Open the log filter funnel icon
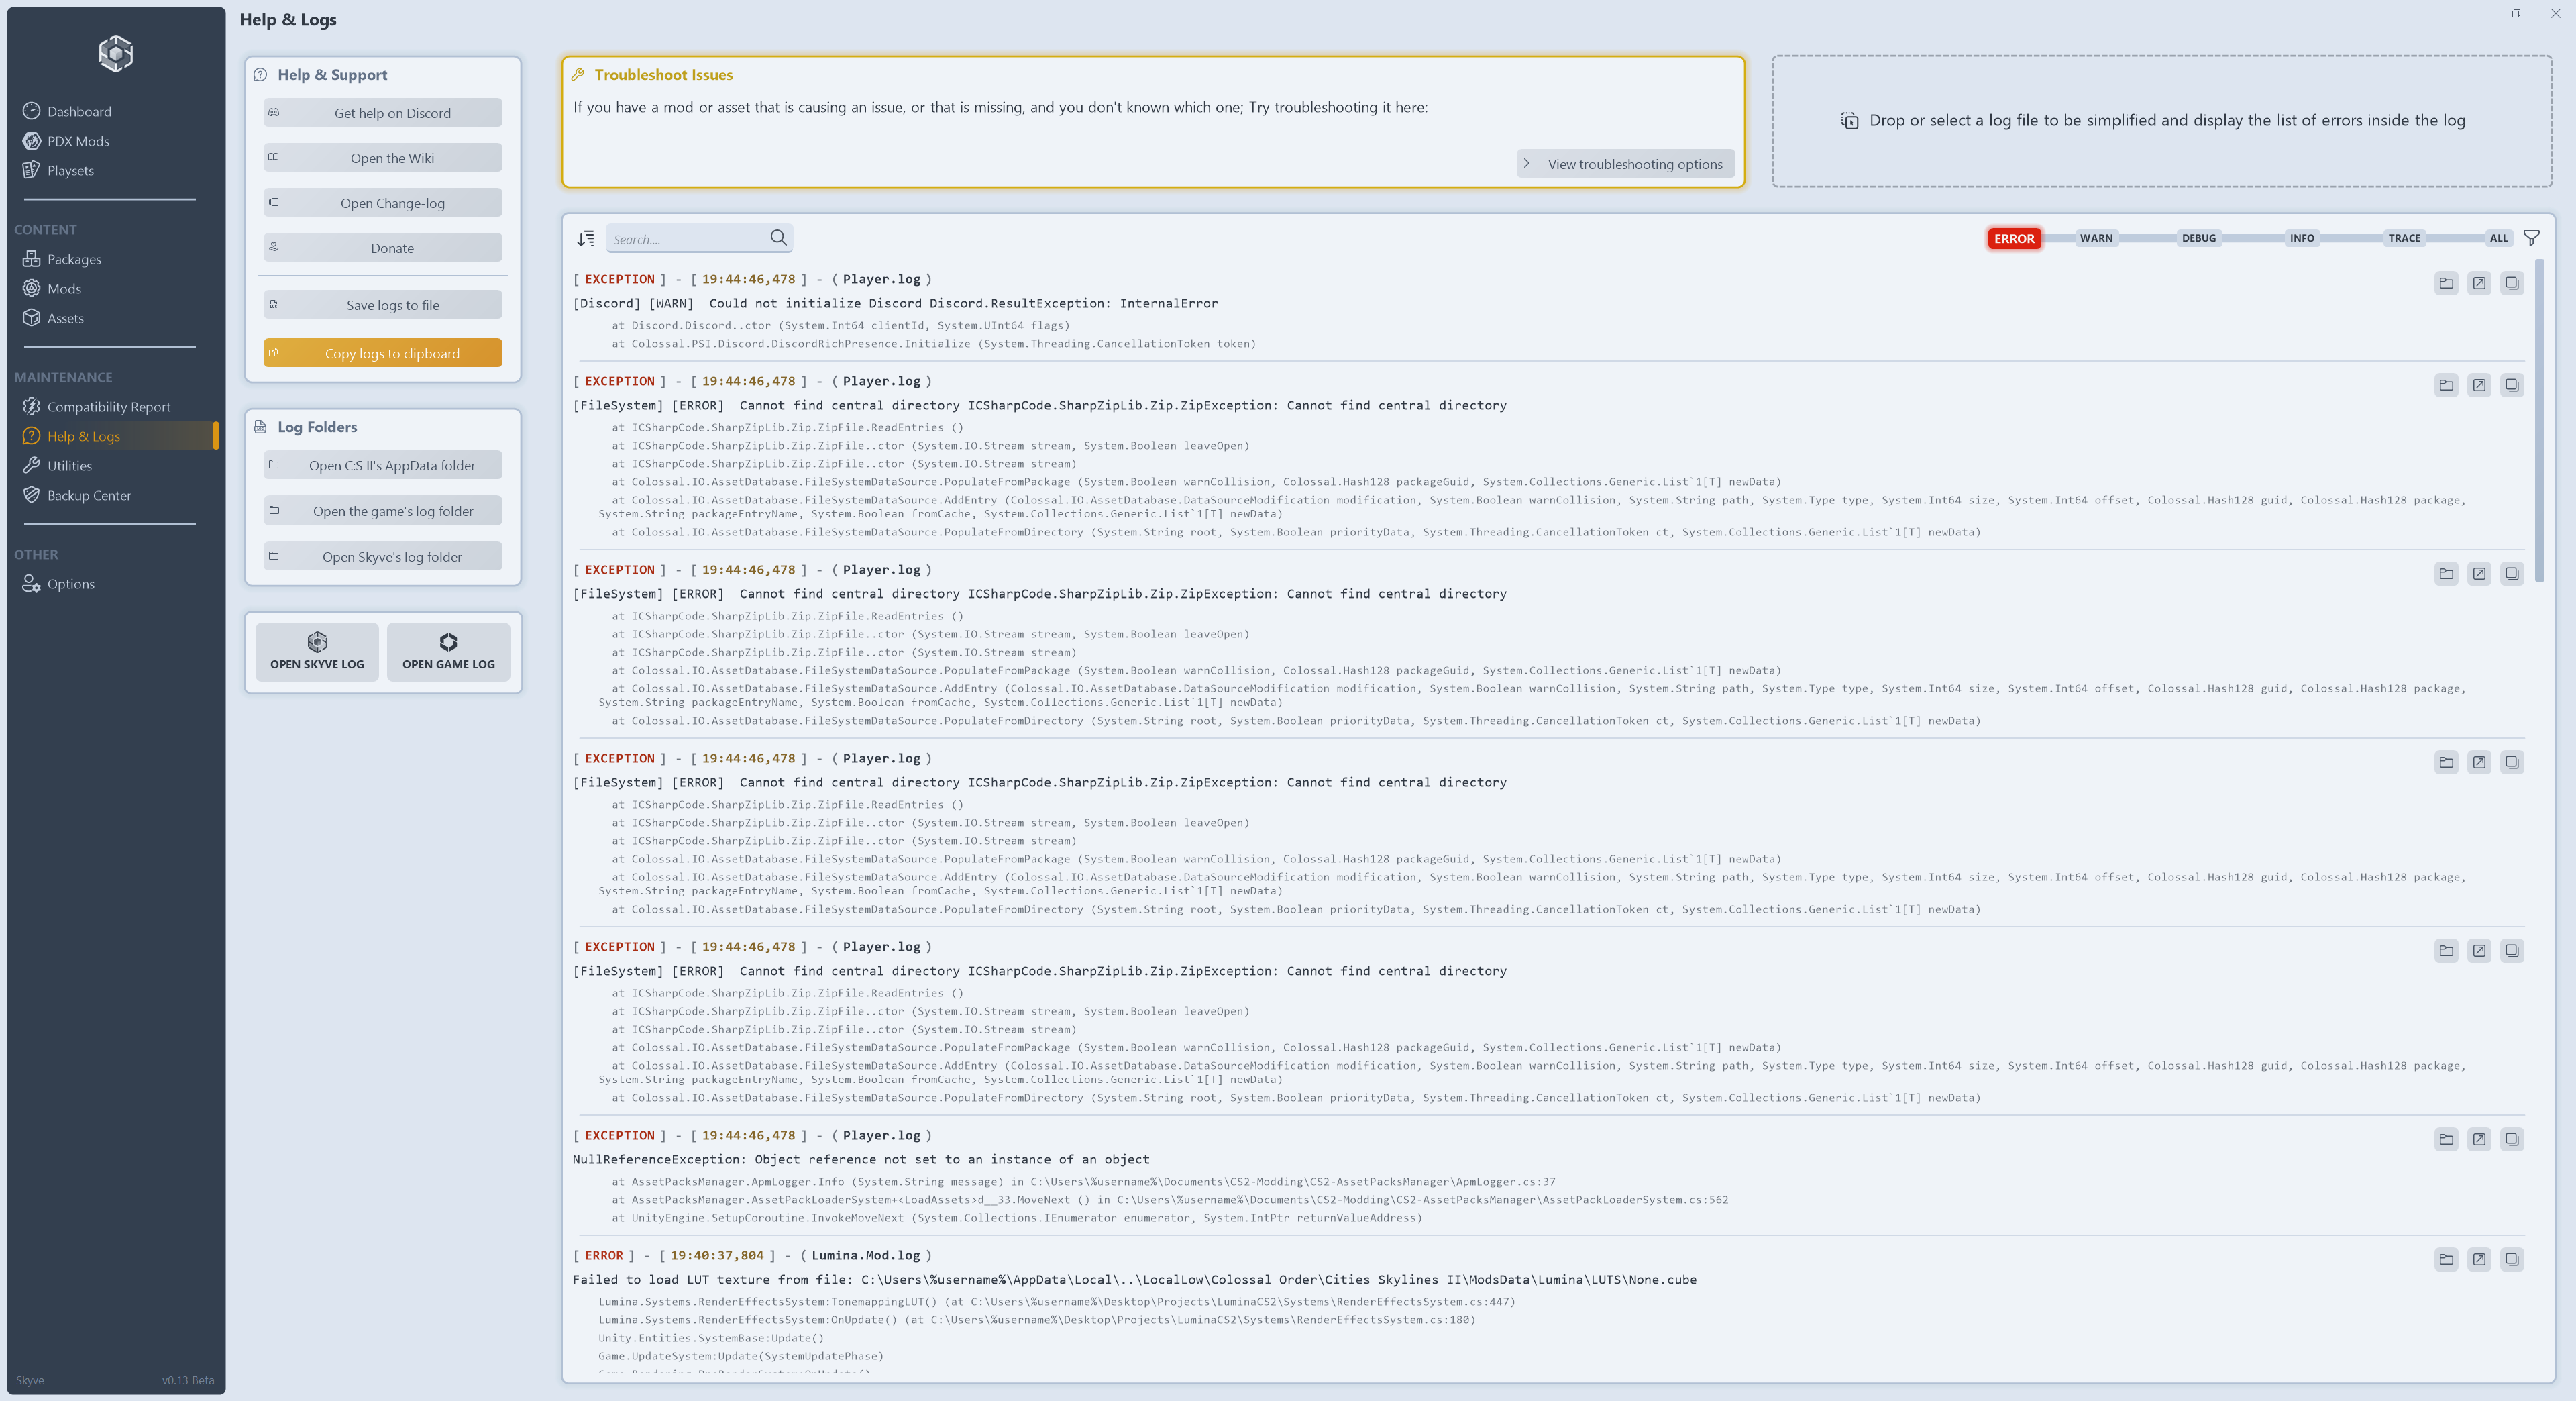Viewport: 2576px width, 1401px height. (x=2532, y=238)
